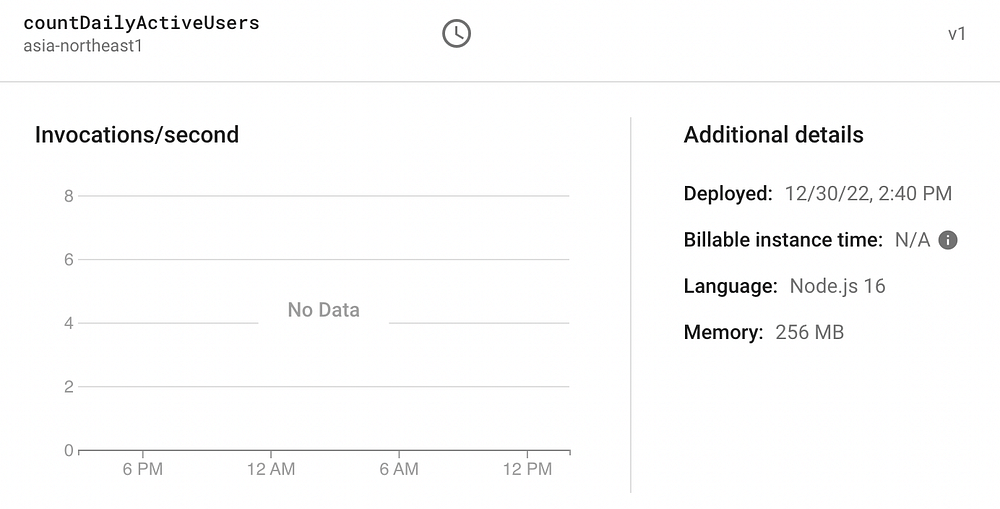This screenshot has height=509, width=1000.
Task: Click the 12 AM axis marker
Action: pos(270,469)
